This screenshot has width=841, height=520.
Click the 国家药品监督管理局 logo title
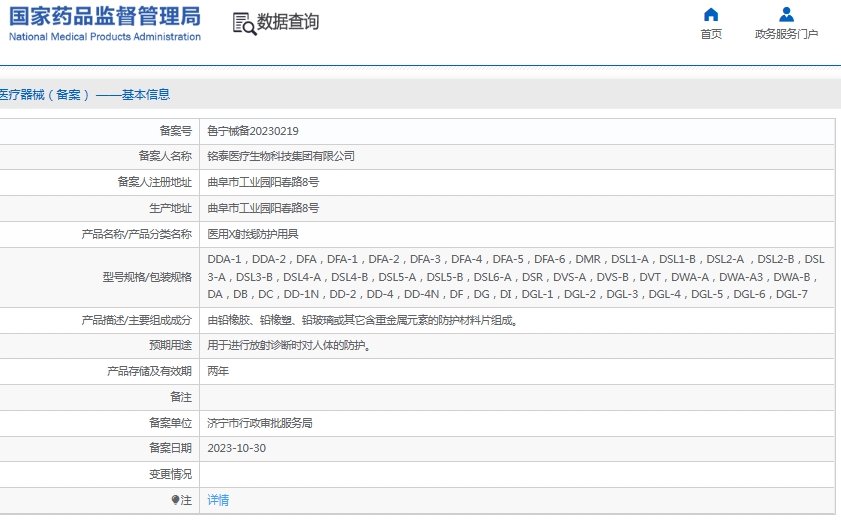105,16
